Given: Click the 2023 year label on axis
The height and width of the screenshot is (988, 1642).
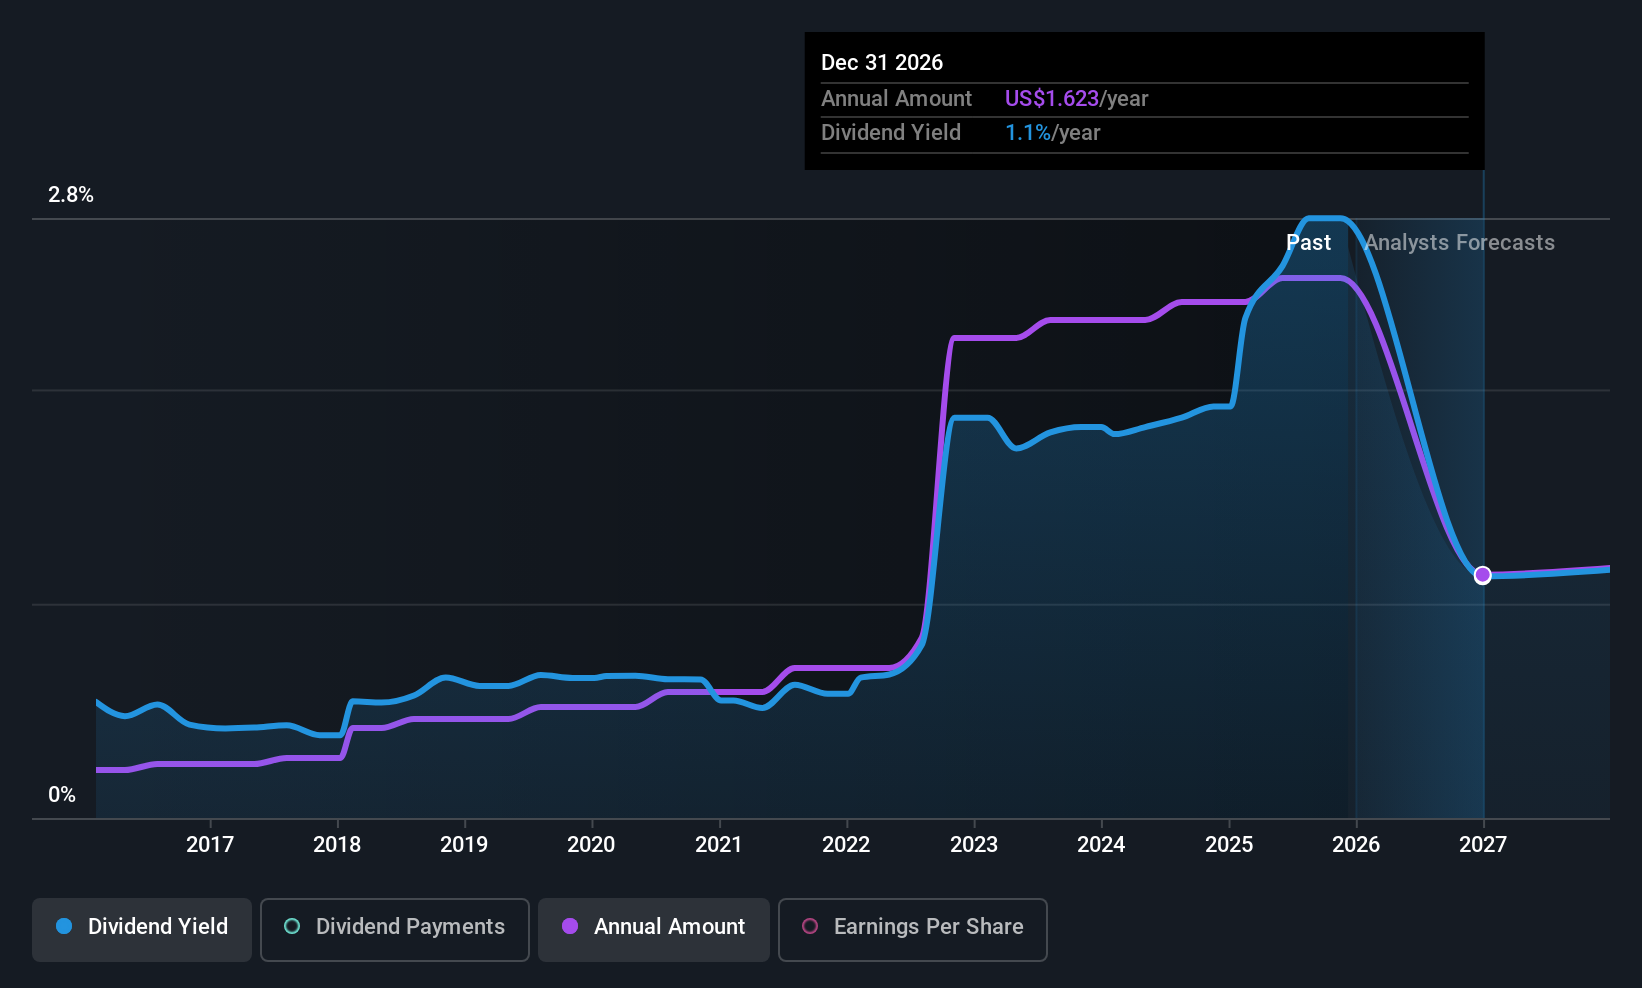Looking at the screenshot, I should click(x=974, y=844).
